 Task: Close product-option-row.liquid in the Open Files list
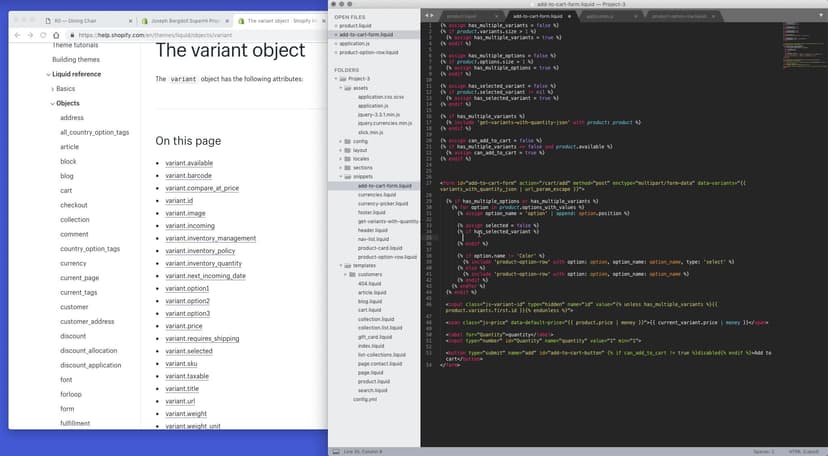tap(335, 53)
